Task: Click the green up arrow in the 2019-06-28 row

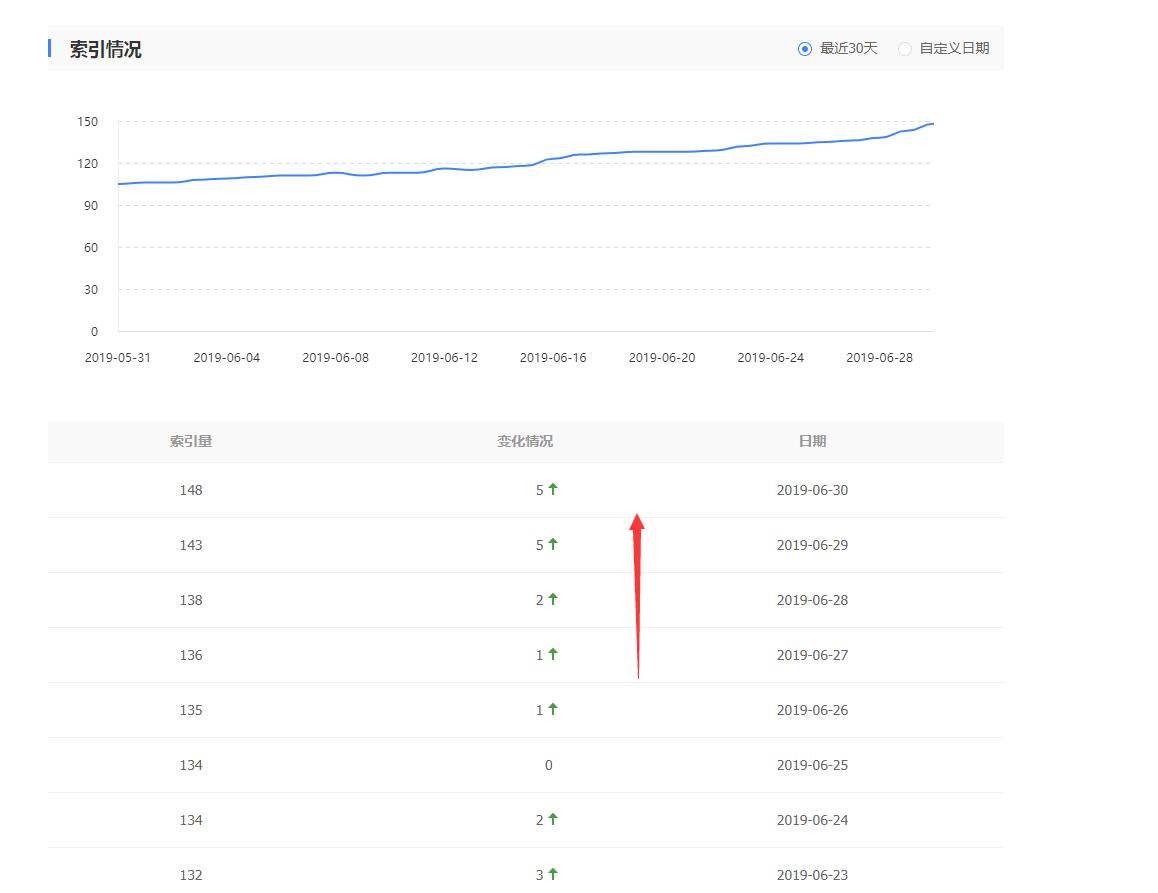Action: 553,599
